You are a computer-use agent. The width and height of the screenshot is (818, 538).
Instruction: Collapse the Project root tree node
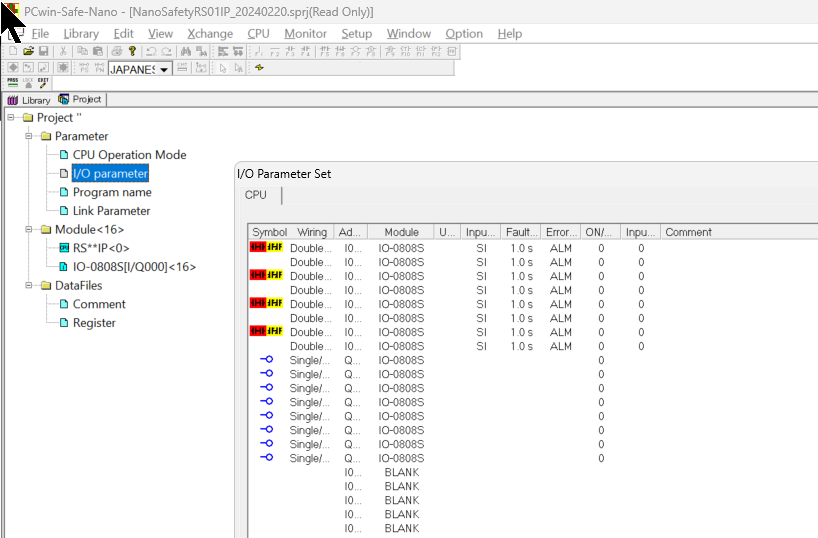(x=10, y=117)
